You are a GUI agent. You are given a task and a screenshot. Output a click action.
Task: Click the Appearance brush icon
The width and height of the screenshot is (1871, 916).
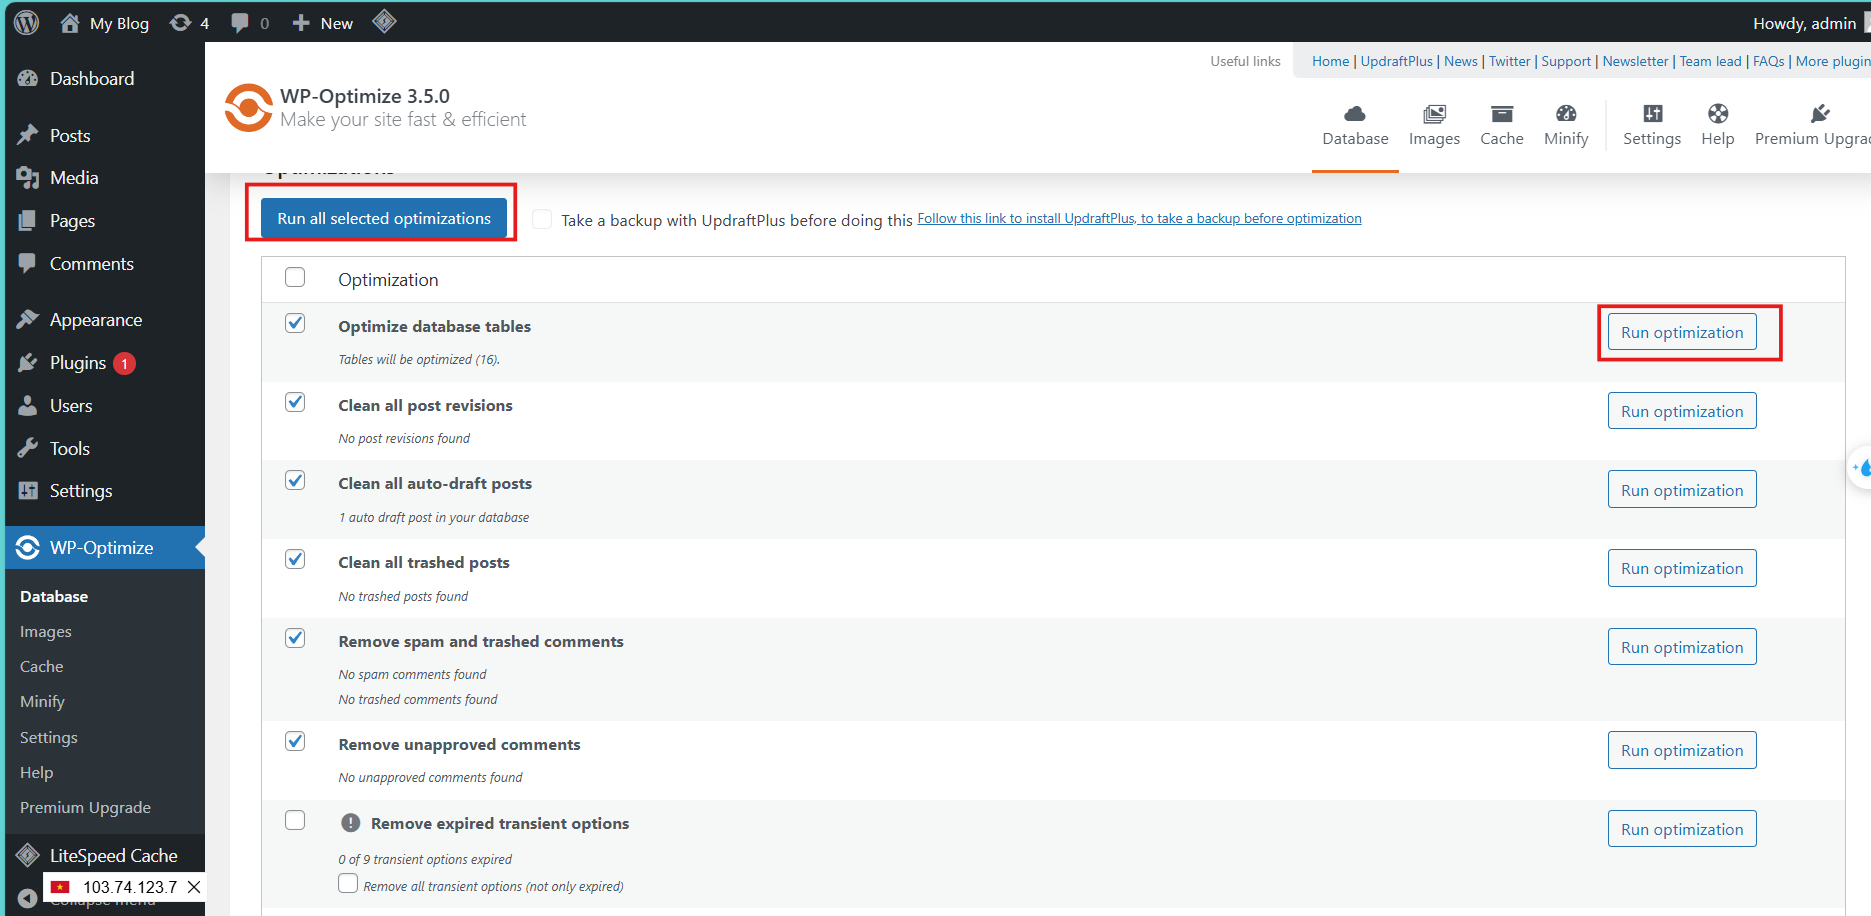pos(28,319)
